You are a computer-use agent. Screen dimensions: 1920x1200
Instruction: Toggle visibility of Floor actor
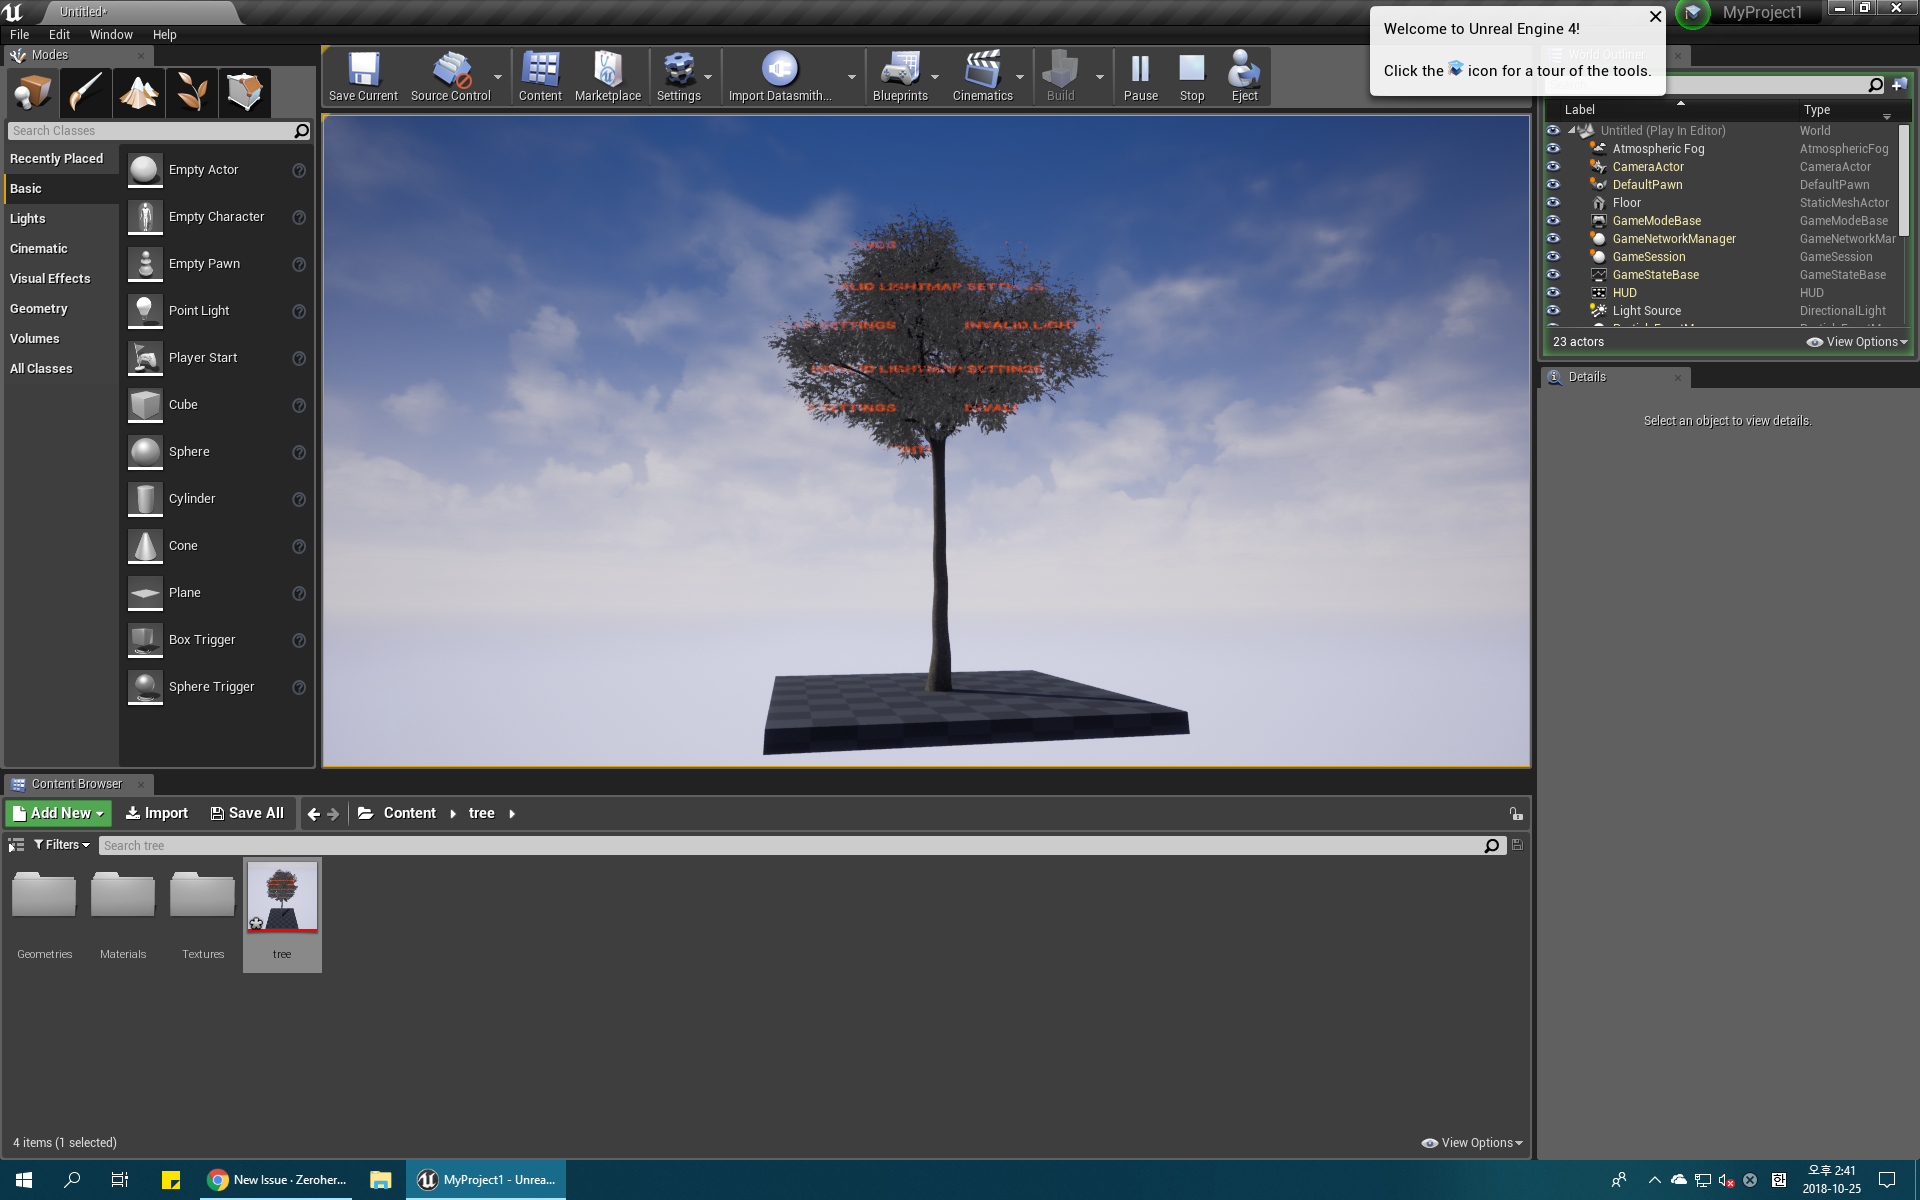[1553, 203]
